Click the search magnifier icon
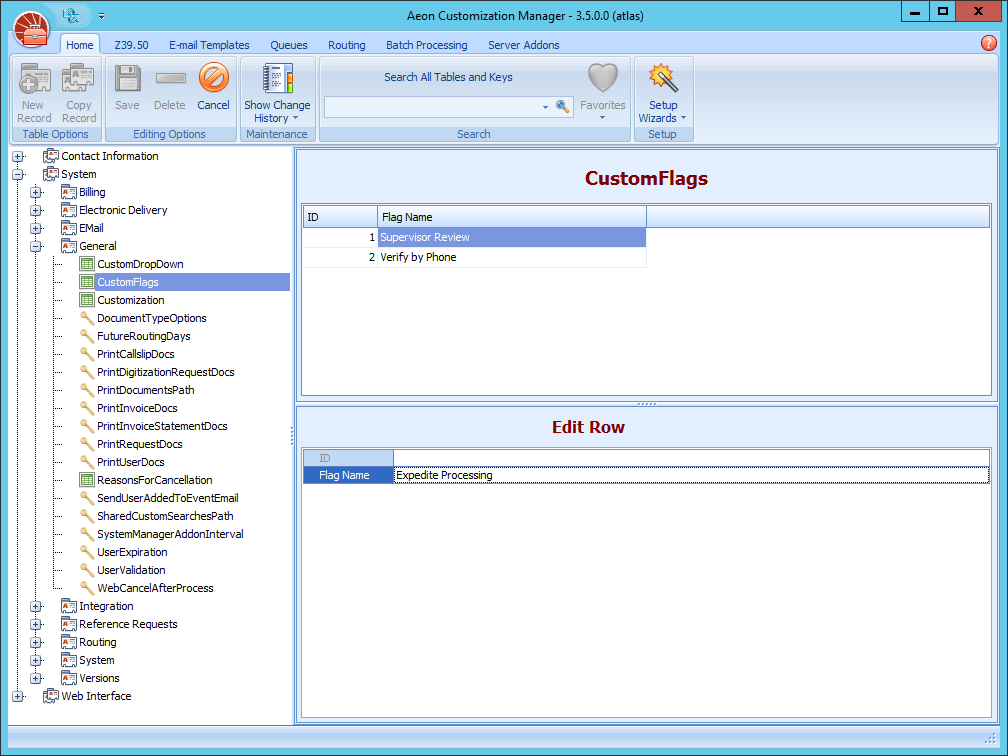Viewport: 1008px width, 756px height. [562, 106]
